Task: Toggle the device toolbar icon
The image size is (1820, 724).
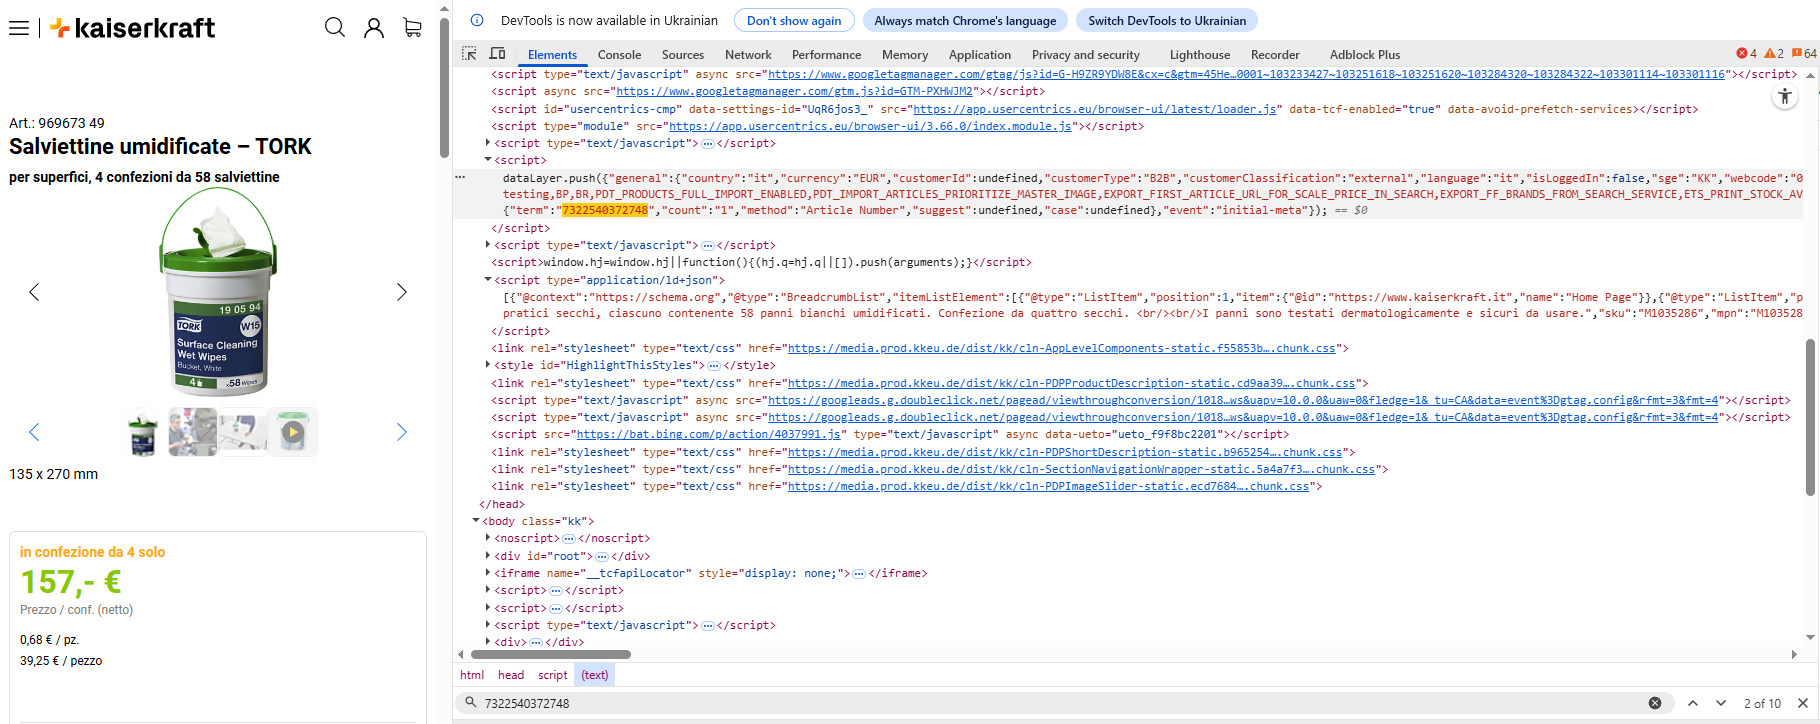Action: (x=497, y=54)
